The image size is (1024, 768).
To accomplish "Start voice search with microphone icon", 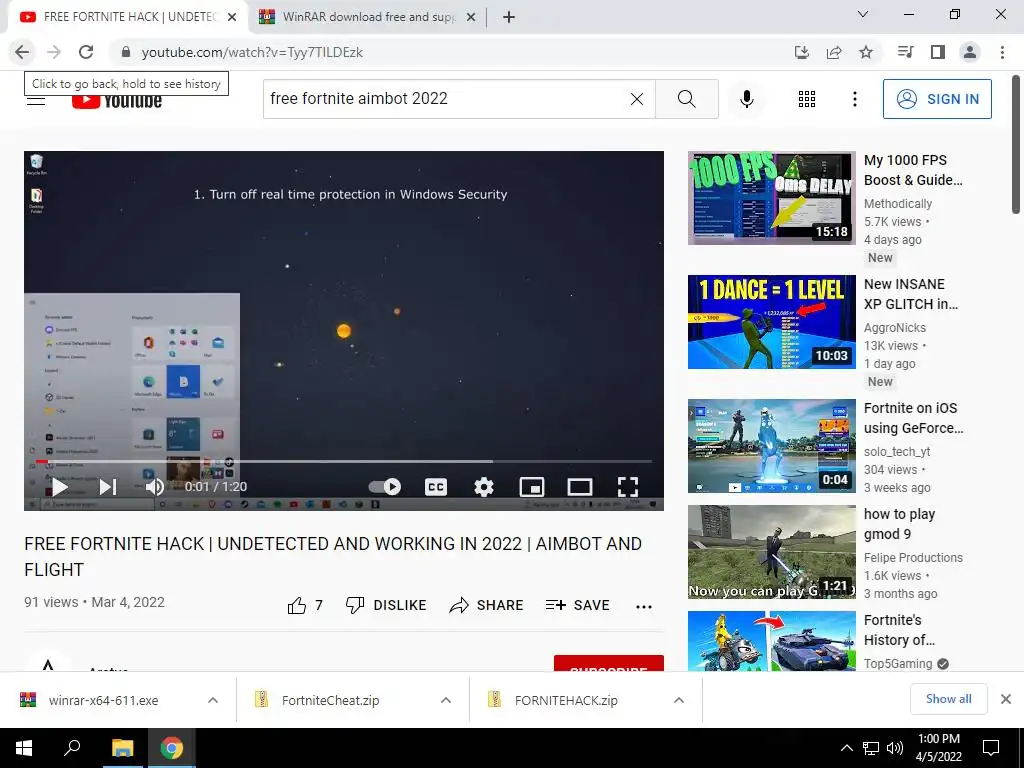I will click(747, 99).
